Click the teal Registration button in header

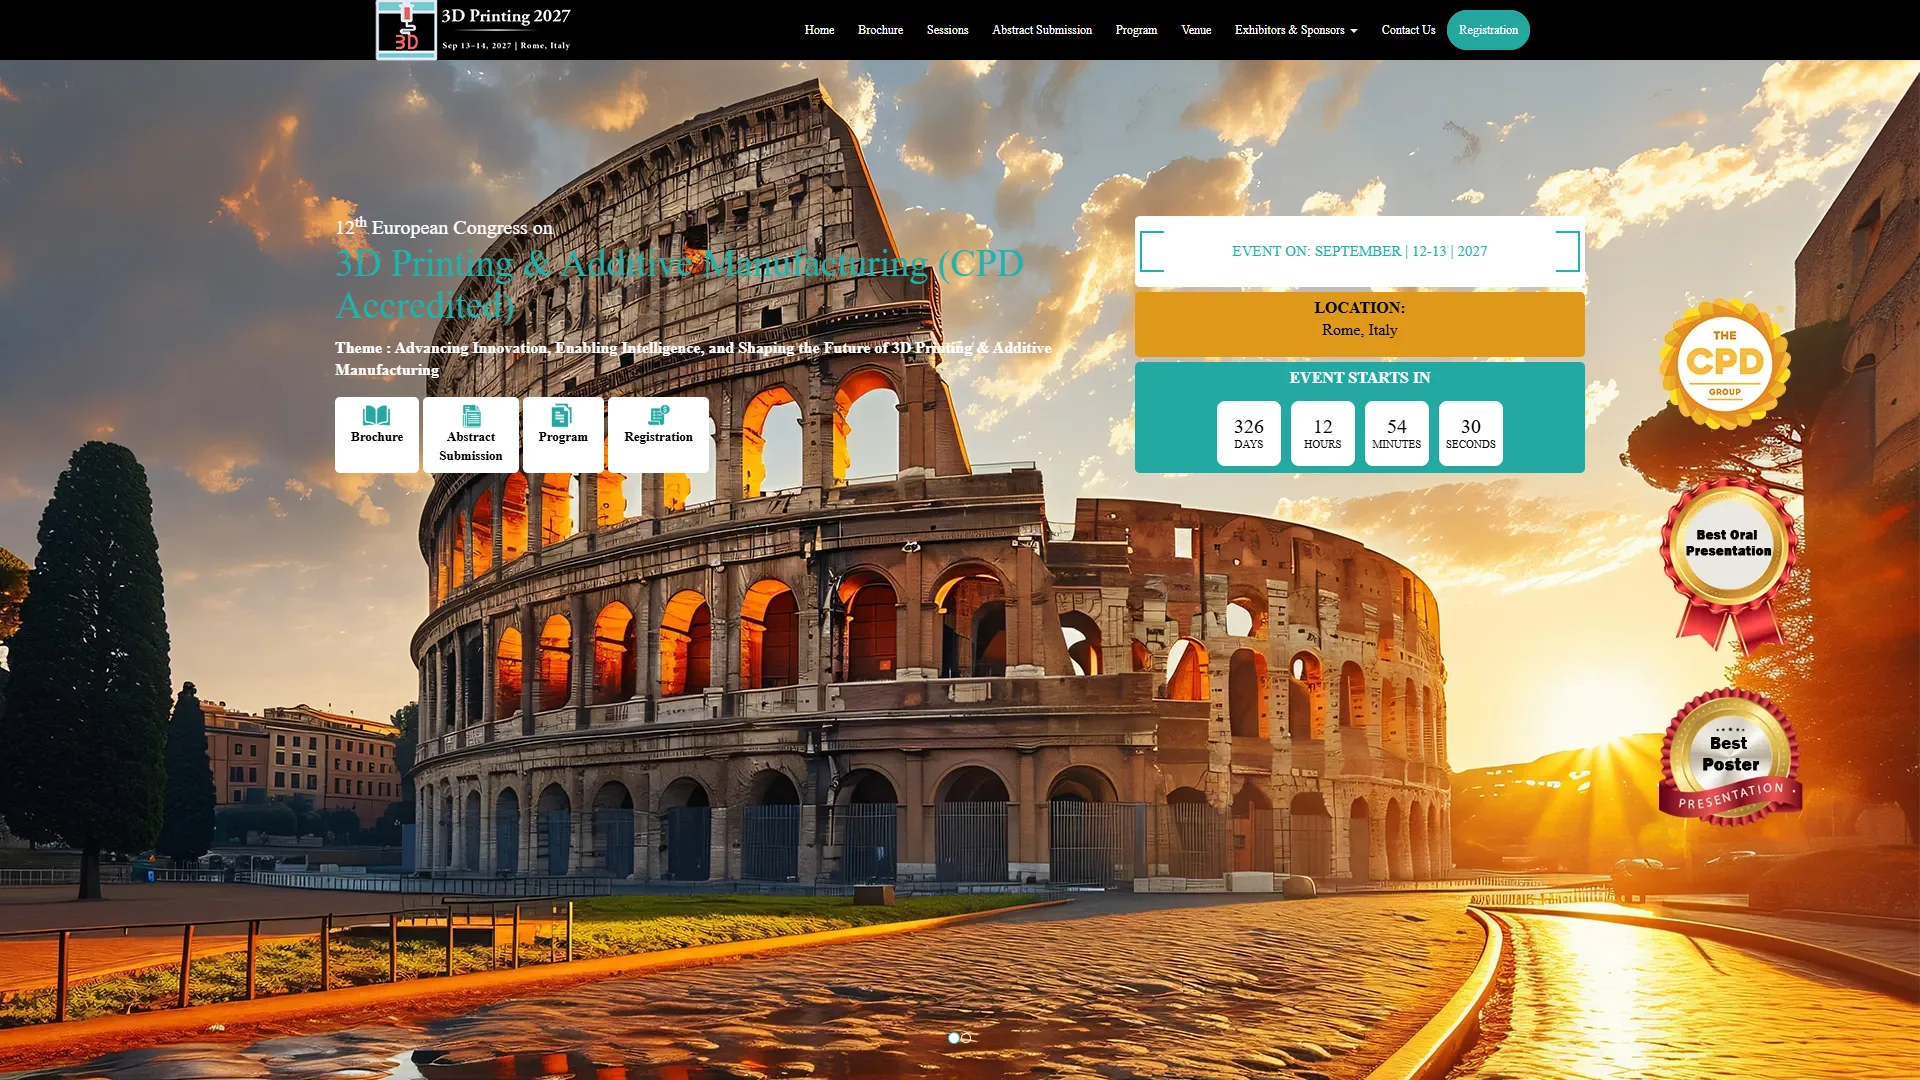point(1488,30)
